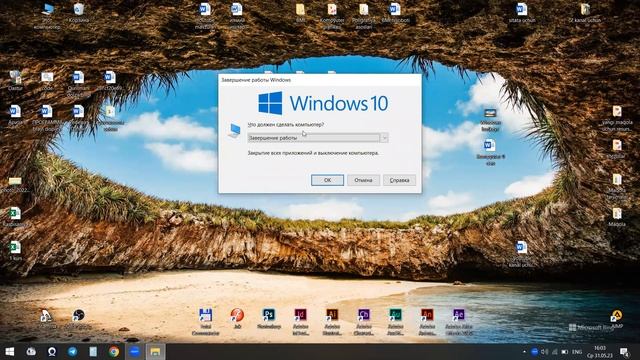The height and width of the screenshot is (360, 640).
Task: Open the Корзина recycle bin icon
Action: [x=79, y=13]
